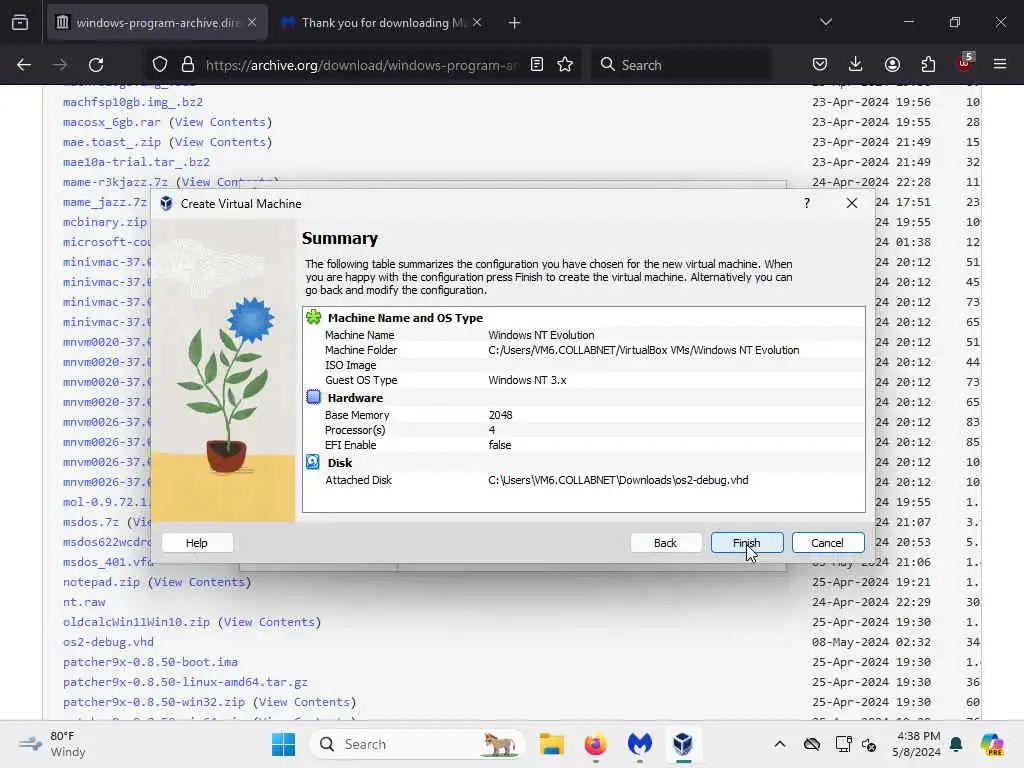The width and height of the screenshot is (1024, 768).
Task: Click the Hardware section icon
Action: click(x=314, y=397)
